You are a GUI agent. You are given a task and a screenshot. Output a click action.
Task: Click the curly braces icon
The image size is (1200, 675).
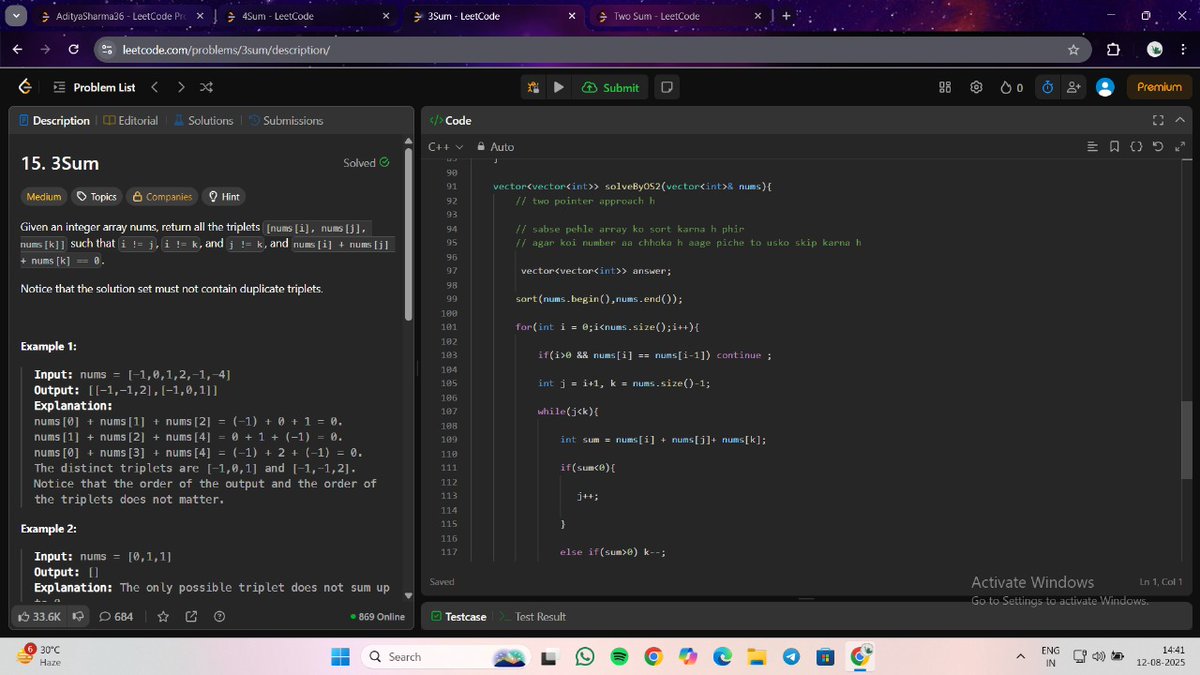point(1137,147)
